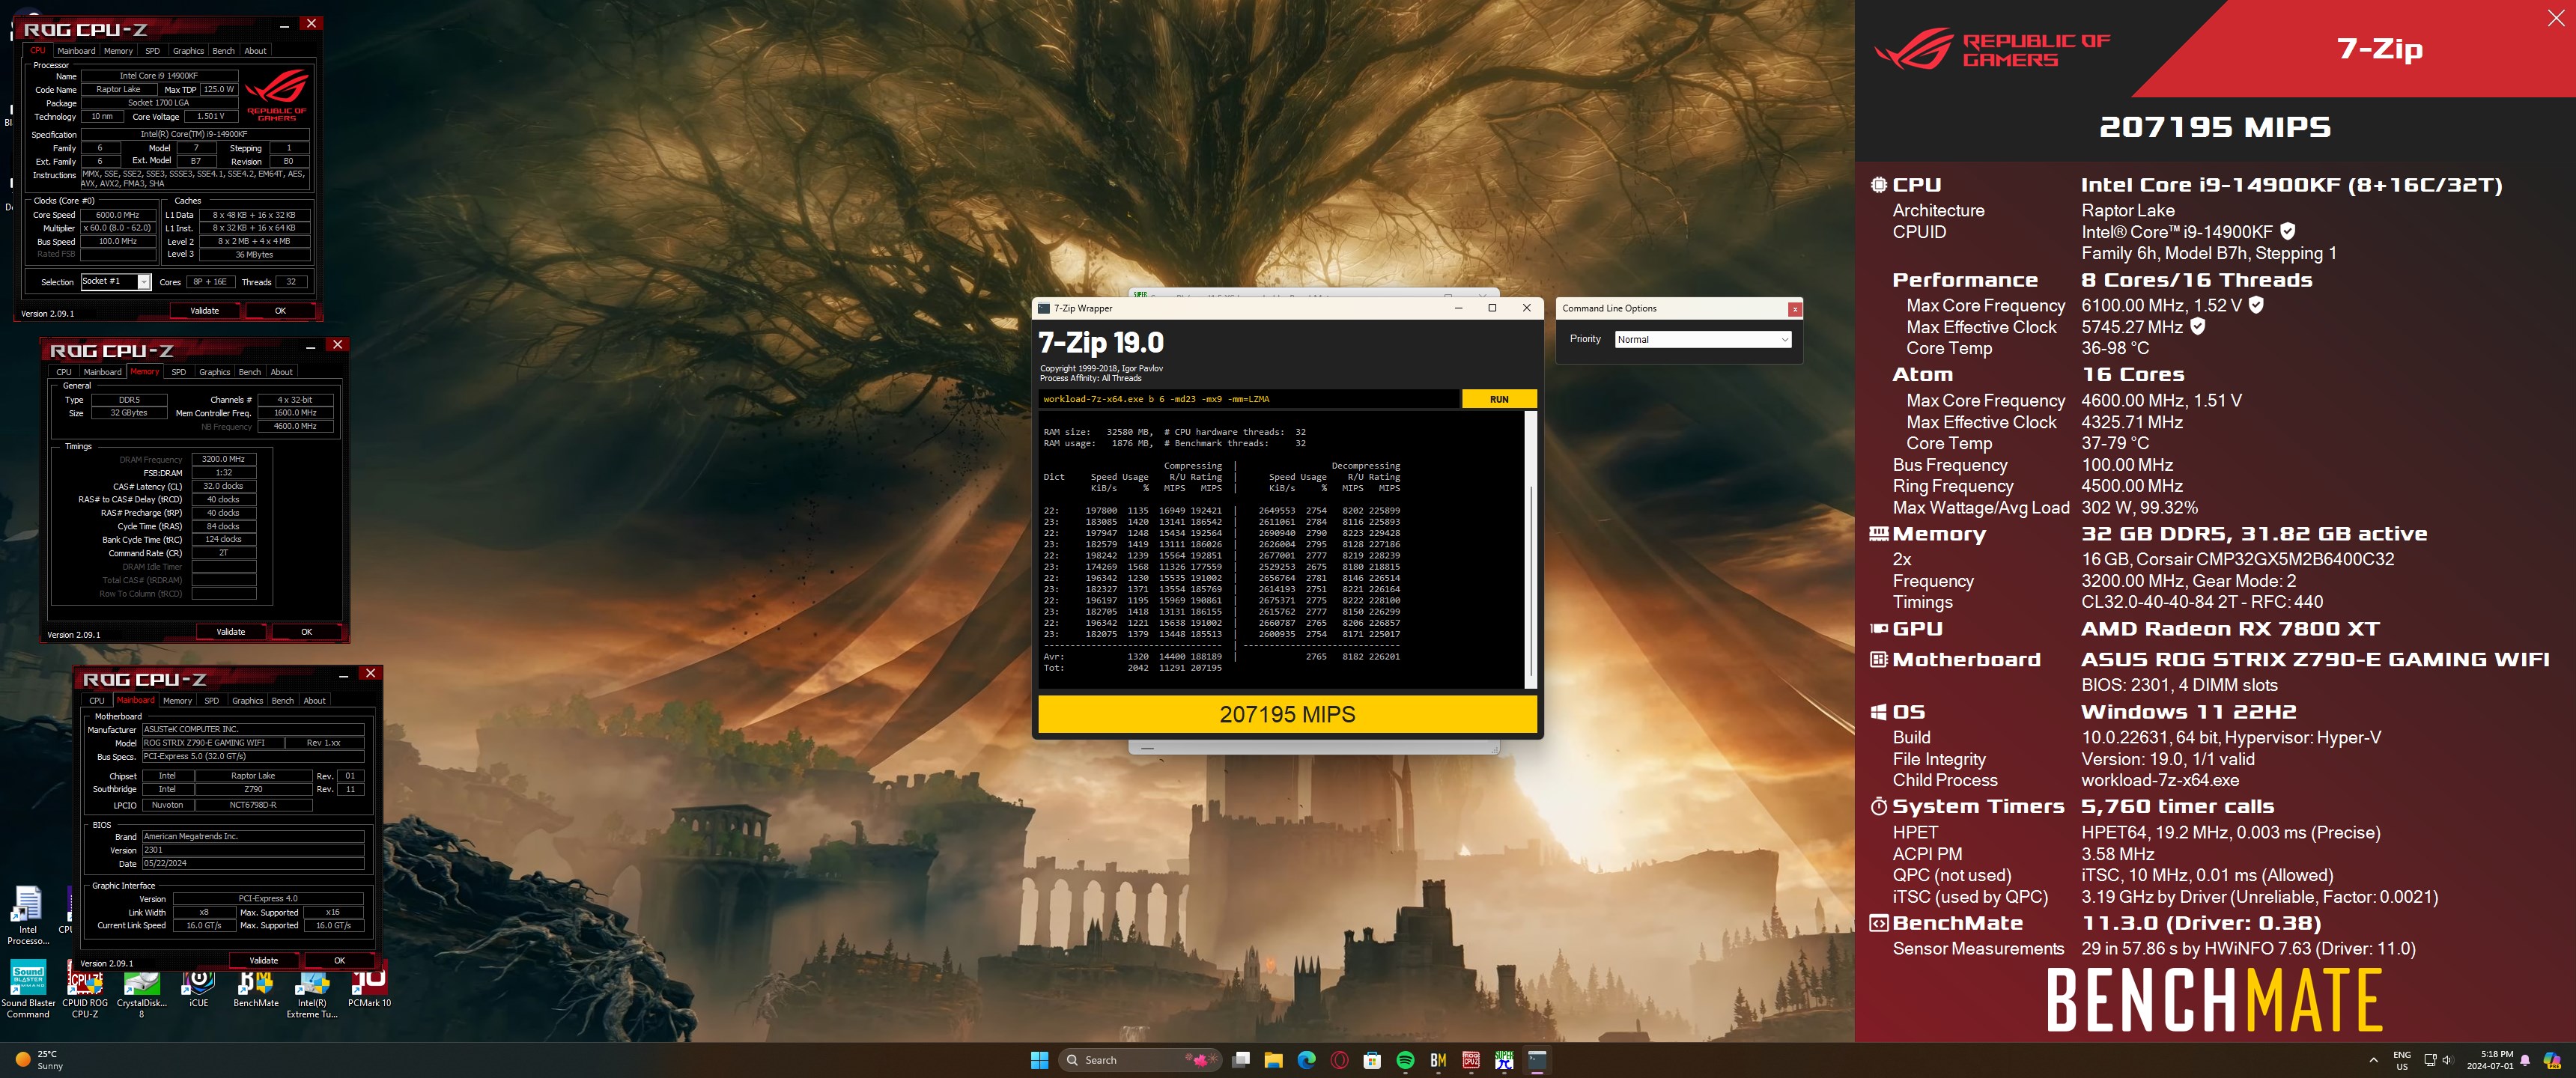The image size is (2576, 1078).
Task: Switch to Mainboard tab in top CPU-Z window
Action: pyautogui.click(x=76, y=50)
